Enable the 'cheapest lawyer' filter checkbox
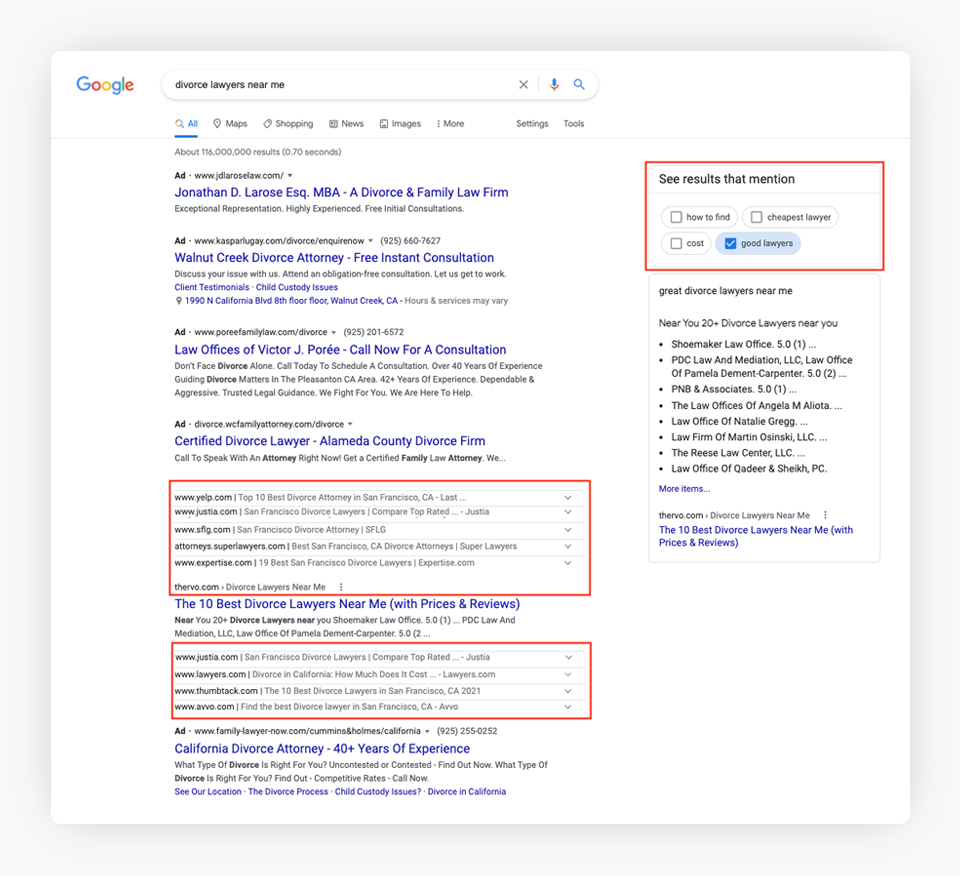 coord(757,217)
